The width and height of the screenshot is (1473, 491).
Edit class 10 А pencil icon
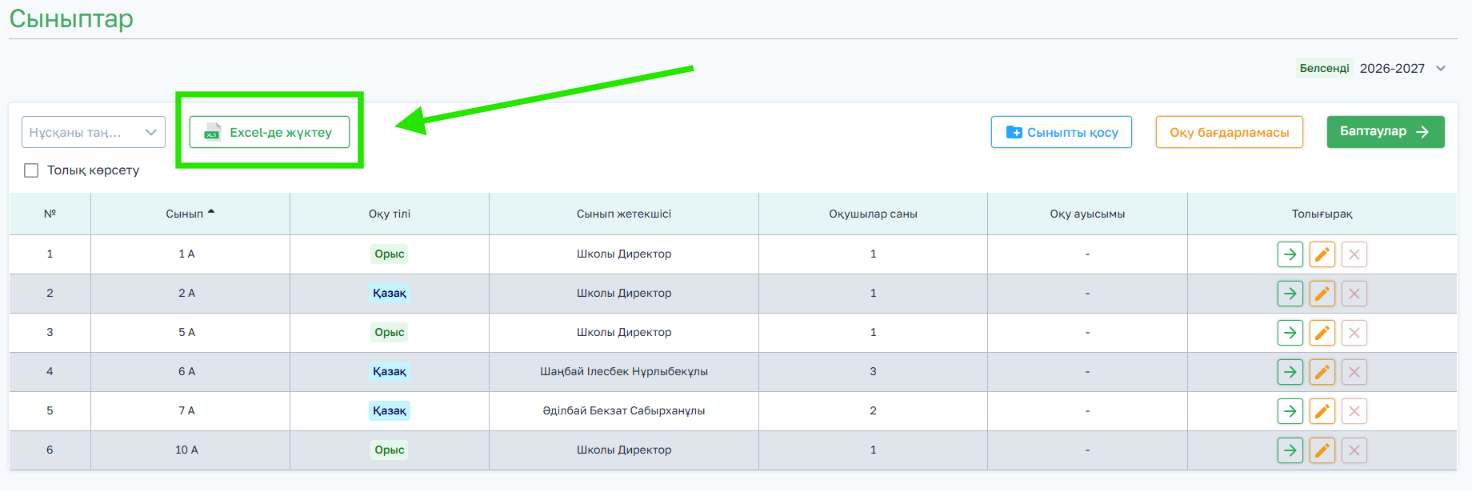[1322, 450]
